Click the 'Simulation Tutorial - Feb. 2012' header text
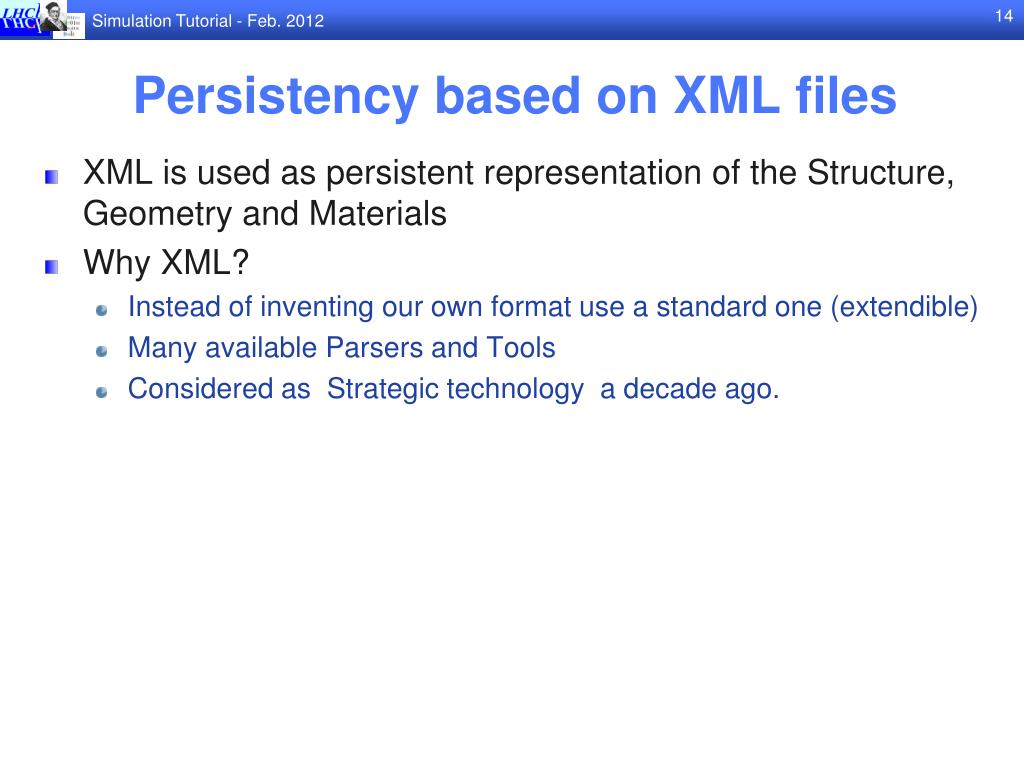The height and width of the screenshot is (768, 1024). point(208,21)
